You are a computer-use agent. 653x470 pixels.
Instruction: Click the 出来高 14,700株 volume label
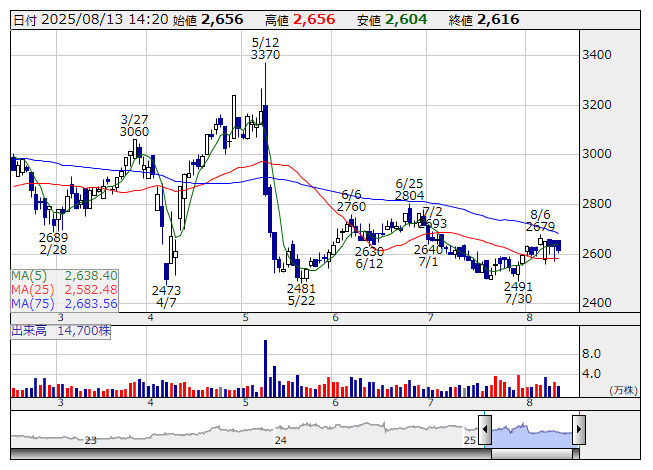[61, 331]
